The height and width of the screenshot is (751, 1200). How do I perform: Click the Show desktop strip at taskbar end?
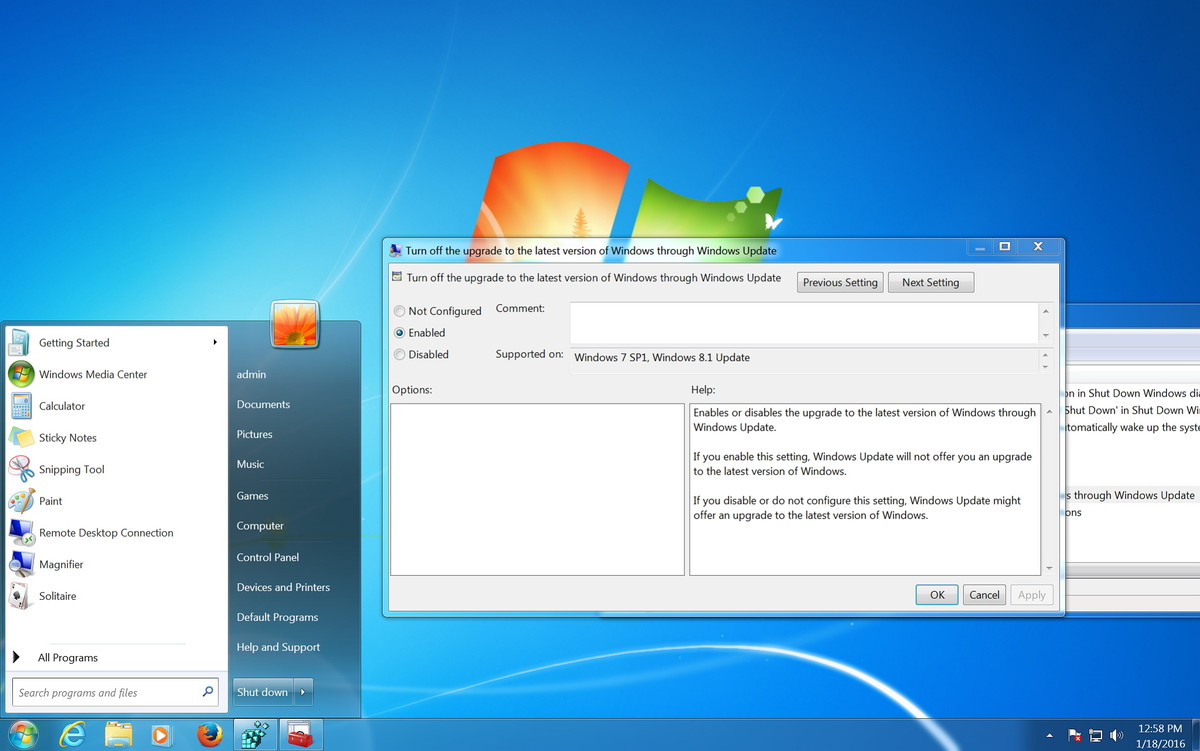tap(1194, 735)
